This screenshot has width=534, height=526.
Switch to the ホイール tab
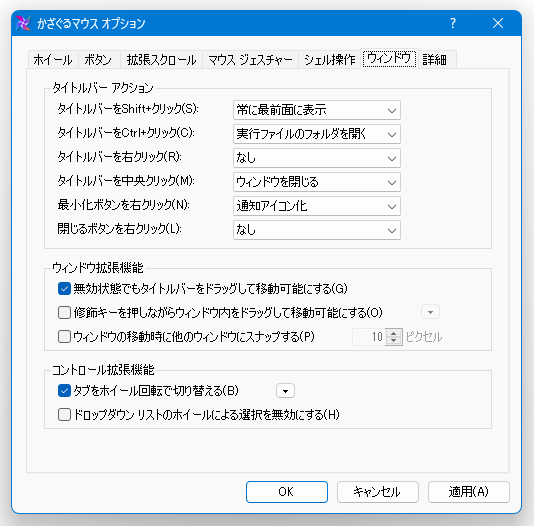tap(53, 60)
